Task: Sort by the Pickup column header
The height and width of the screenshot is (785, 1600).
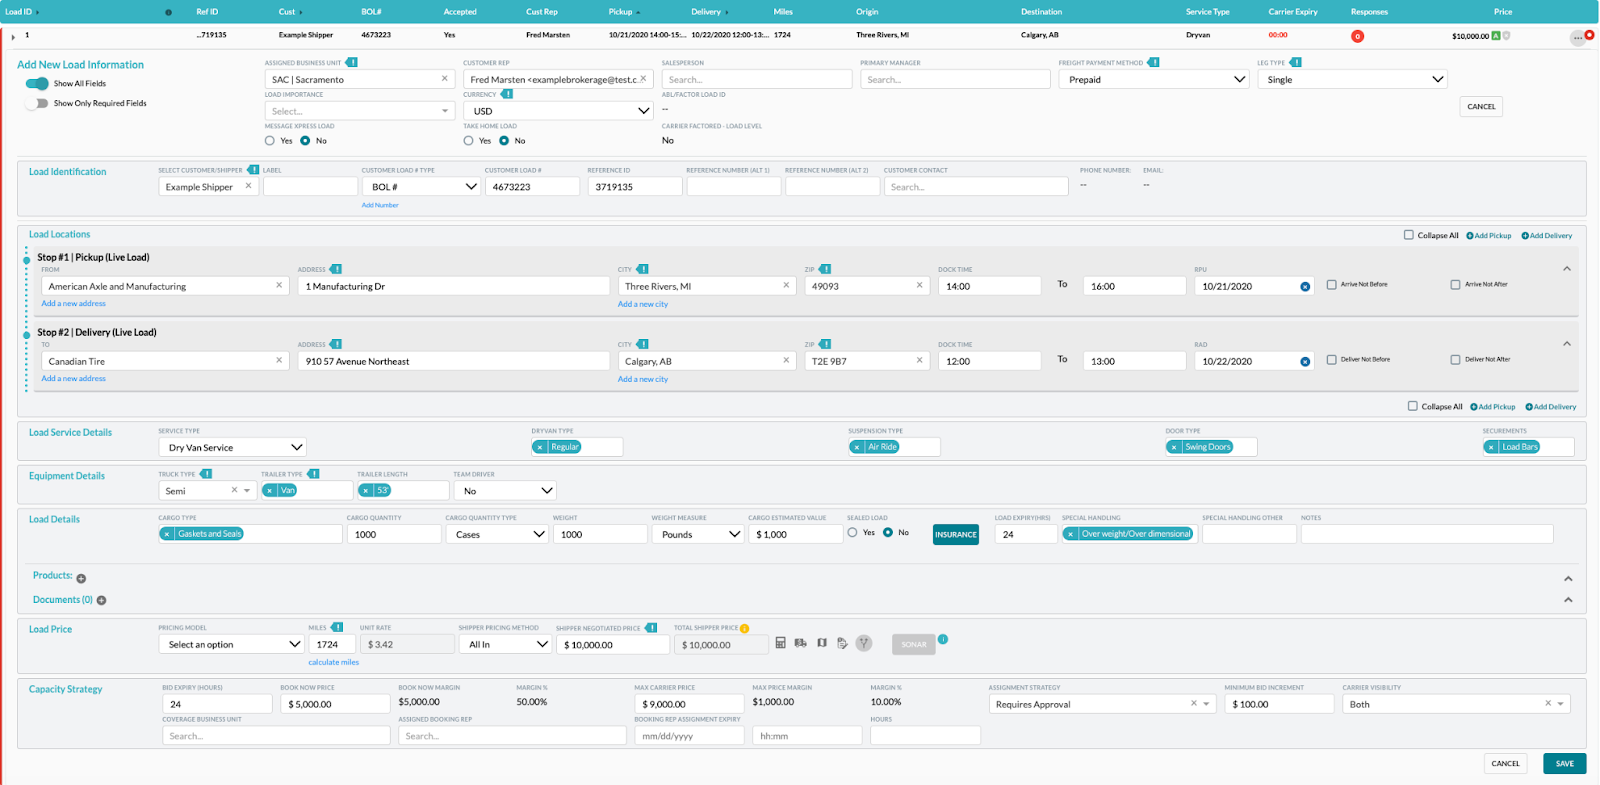Action: point(623,12)
